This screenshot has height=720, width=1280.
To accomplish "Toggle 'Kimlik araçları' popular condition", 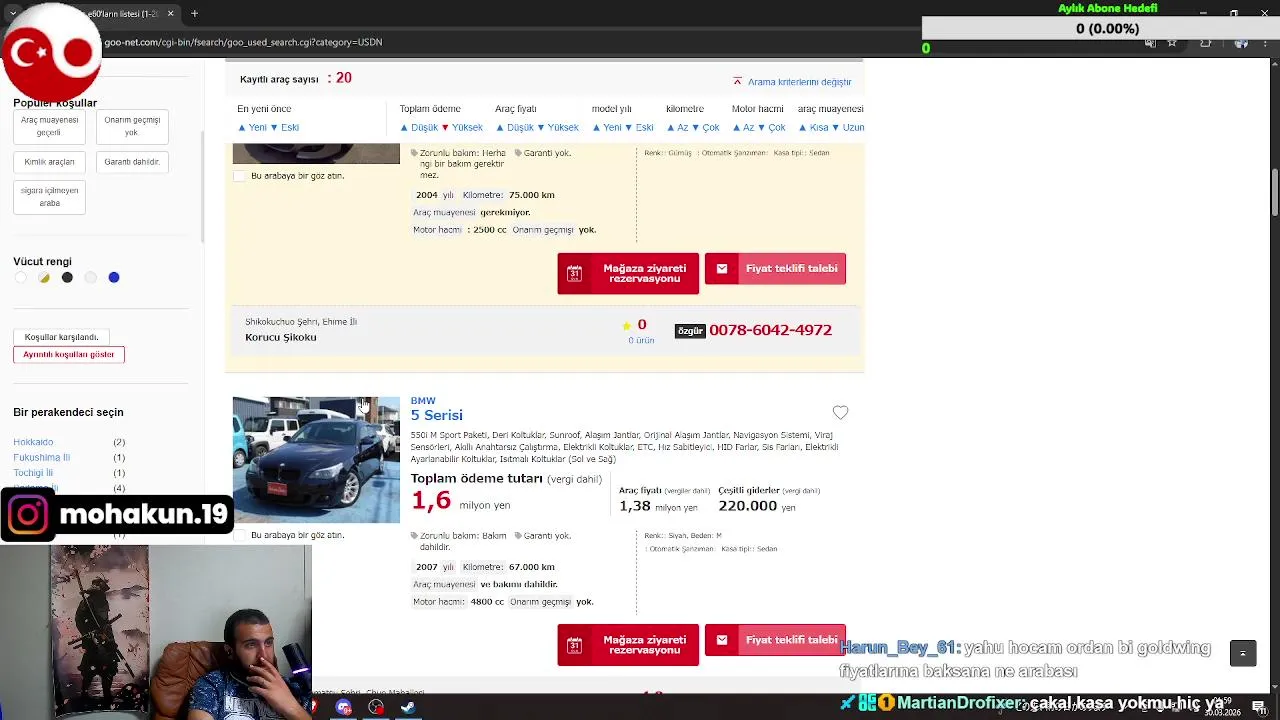I will click(x=49, y=162).
